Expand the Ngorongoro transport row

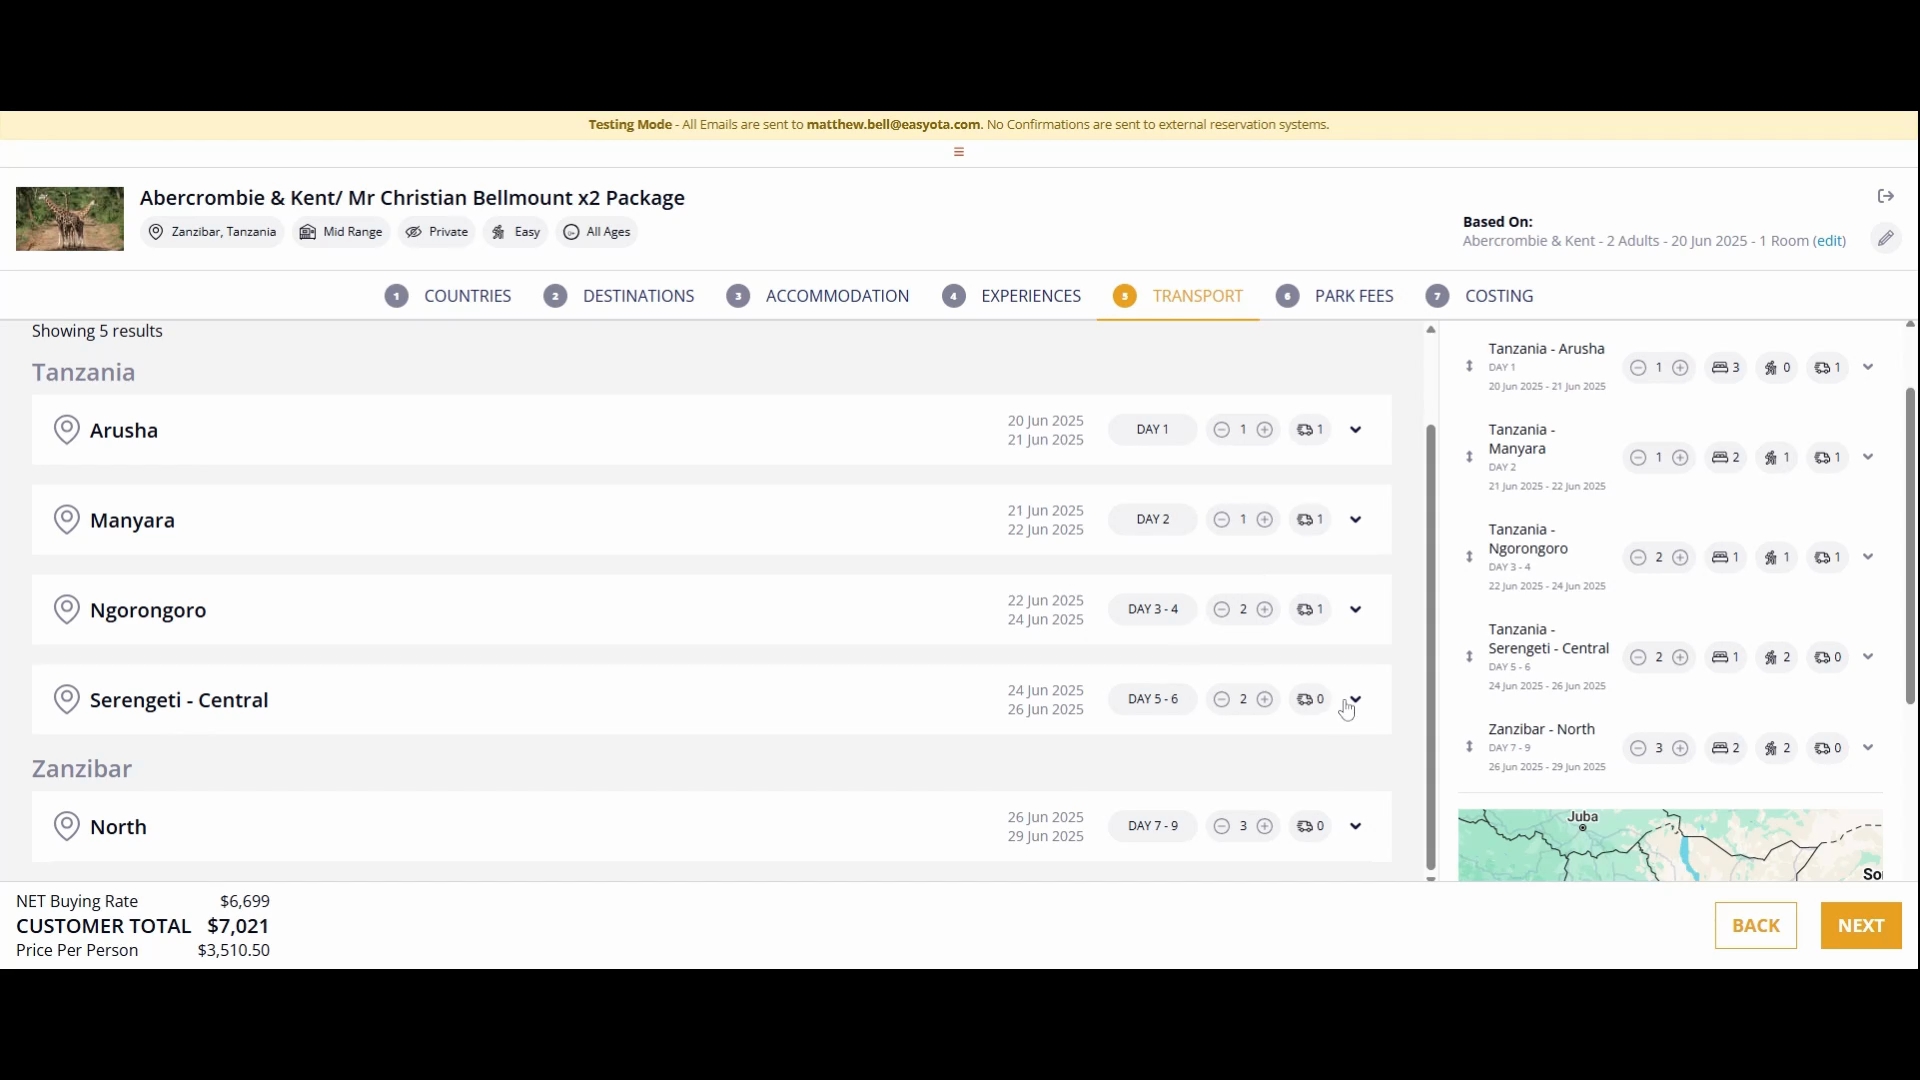click(x=1356, y=610)
